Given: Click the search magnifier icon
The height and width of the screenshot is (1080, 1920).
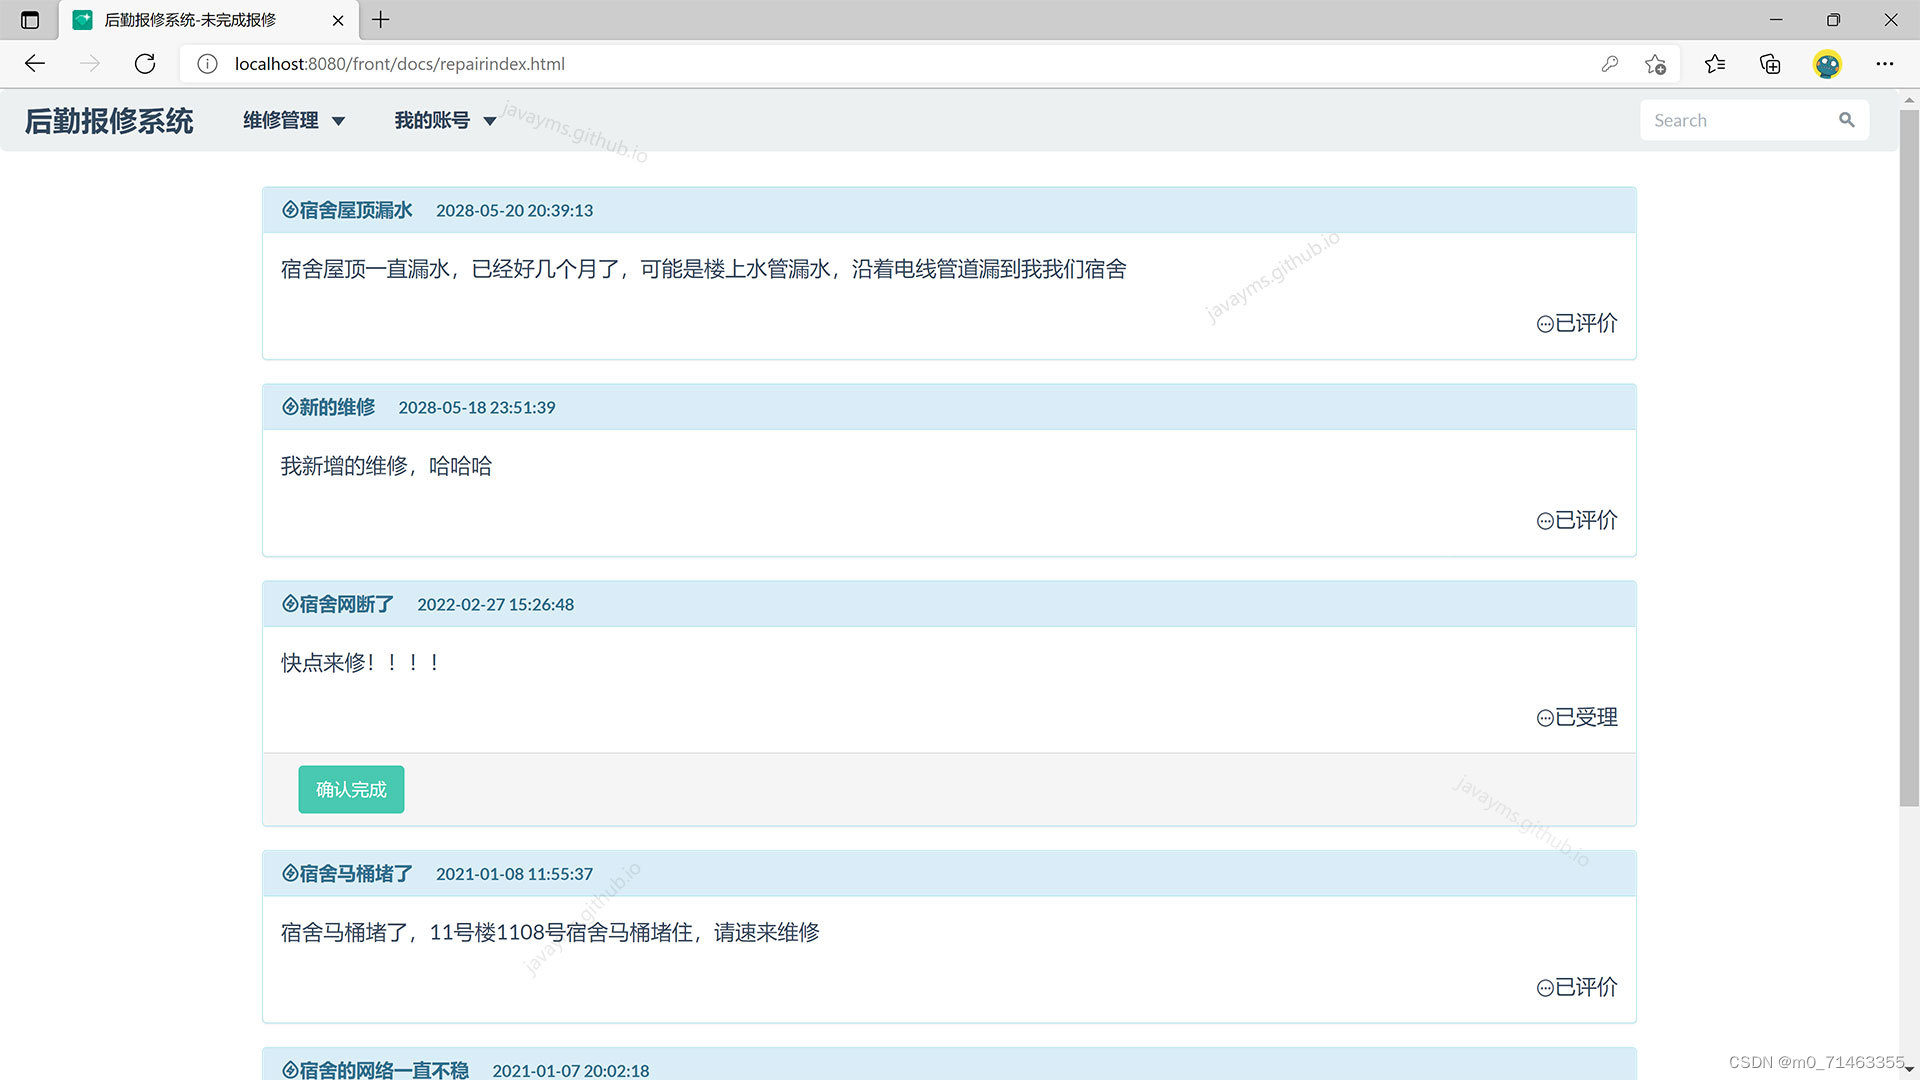Looking at the screenshot, I should 1846,120.
